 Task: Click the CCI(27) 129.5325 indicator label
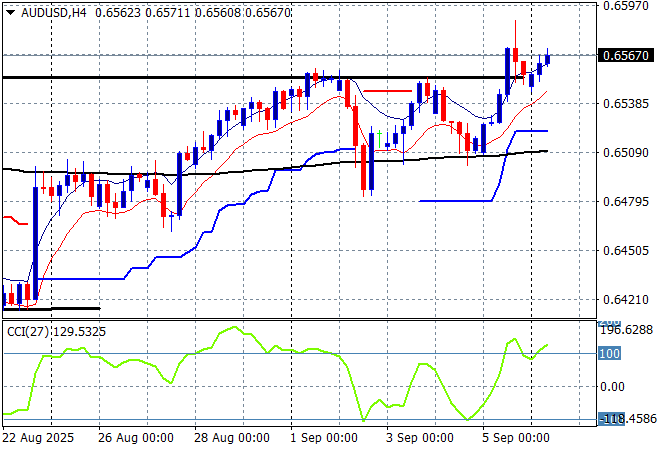tap(56, 332)
